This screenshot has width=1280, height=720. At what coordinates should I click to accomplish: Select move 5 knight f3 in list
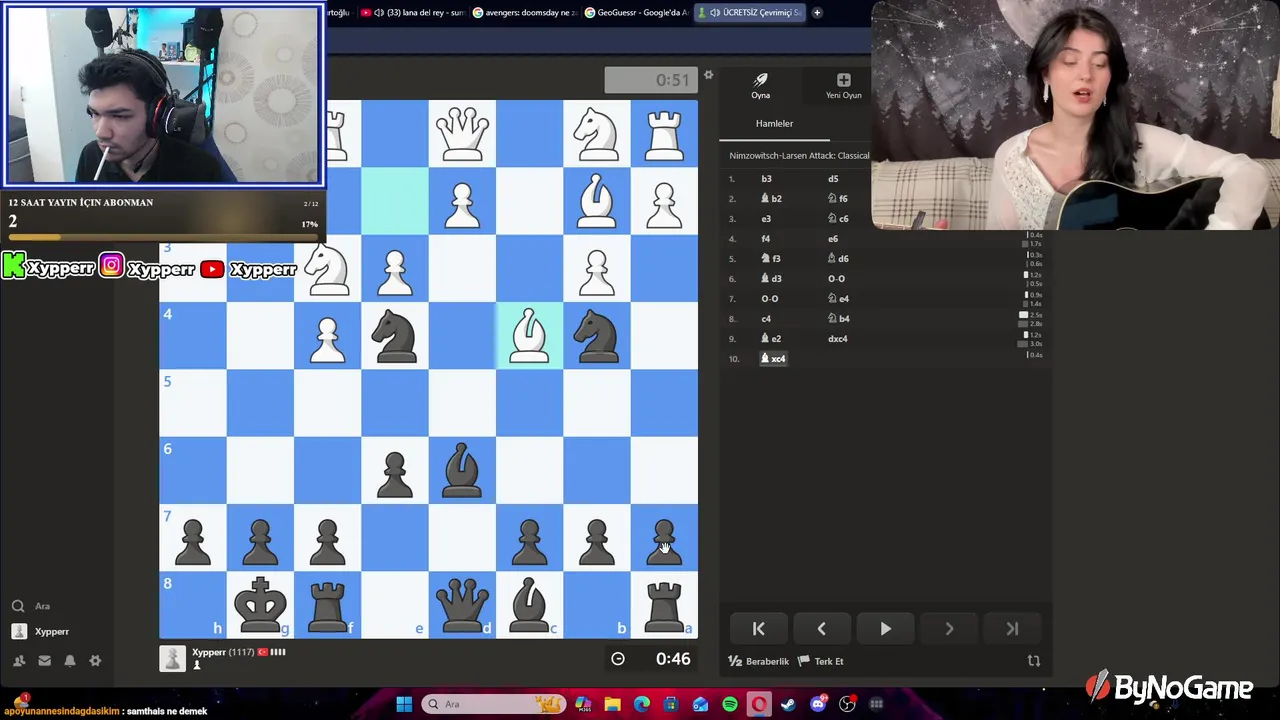coord(771,258)
